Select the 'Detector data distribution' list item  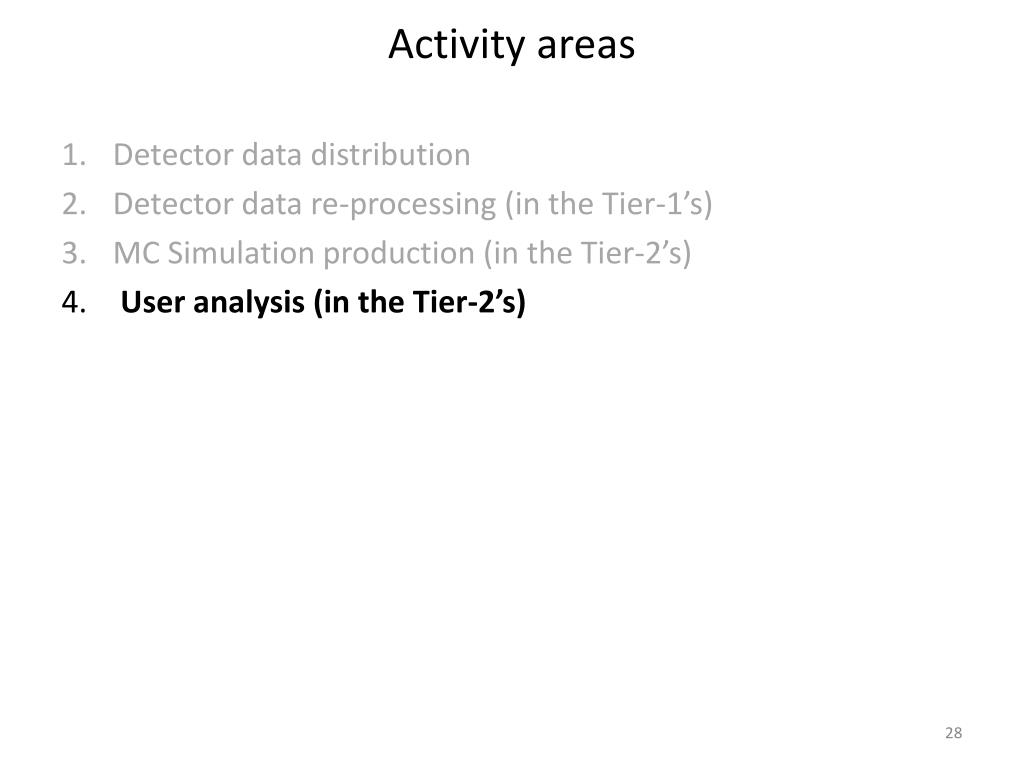(x=291, y=155)
